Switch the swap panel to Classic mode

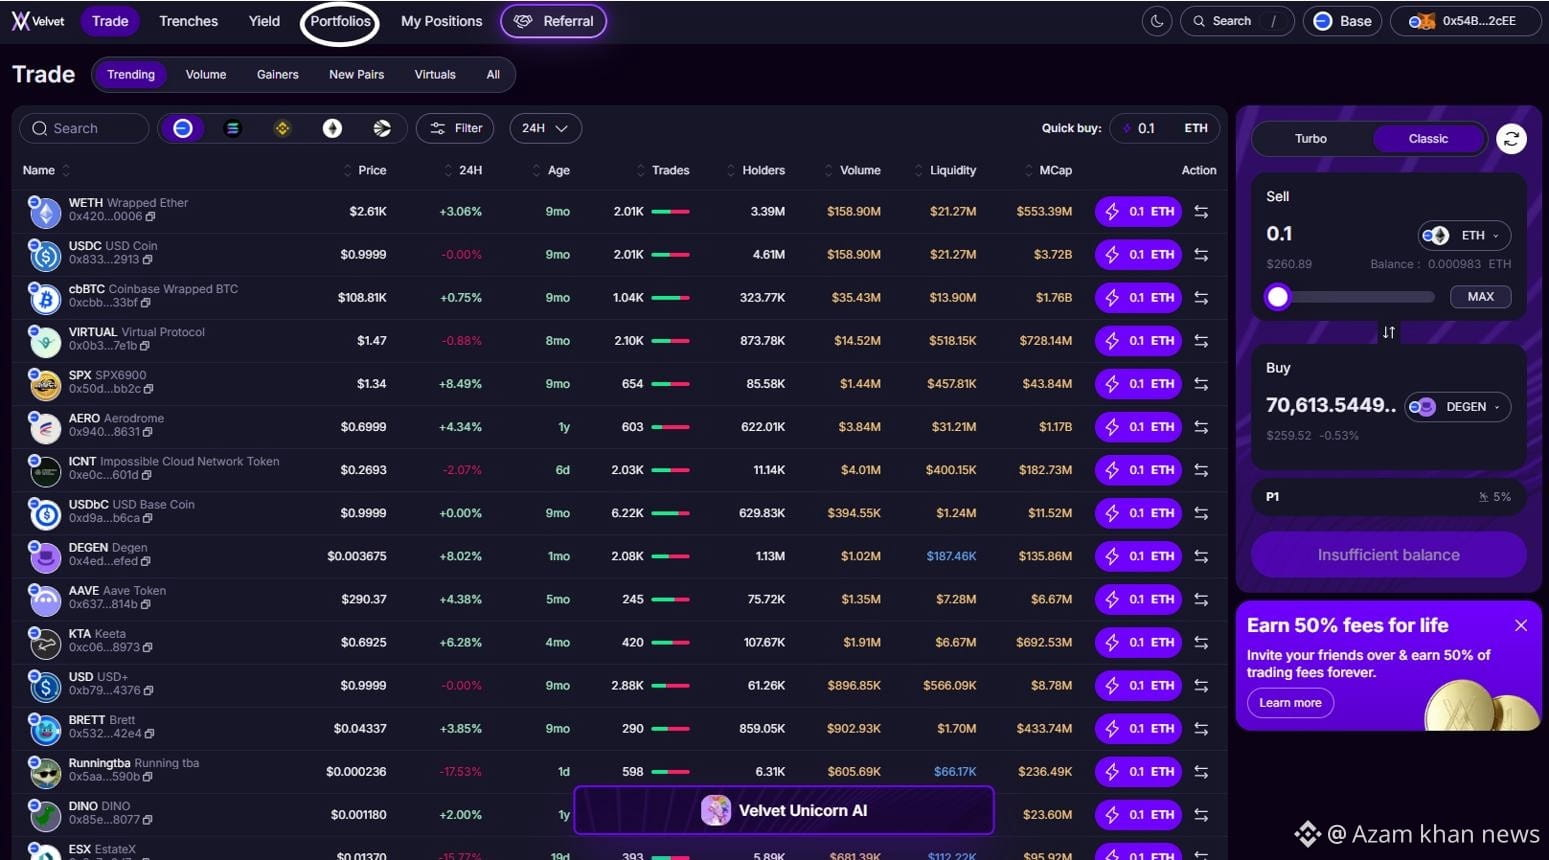[1428, 139]
